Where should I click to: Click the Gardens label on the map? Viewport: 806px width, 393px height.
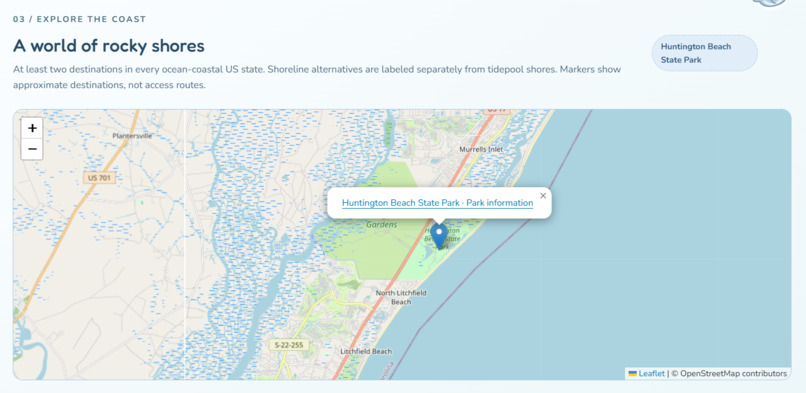(x=381, y=225)
